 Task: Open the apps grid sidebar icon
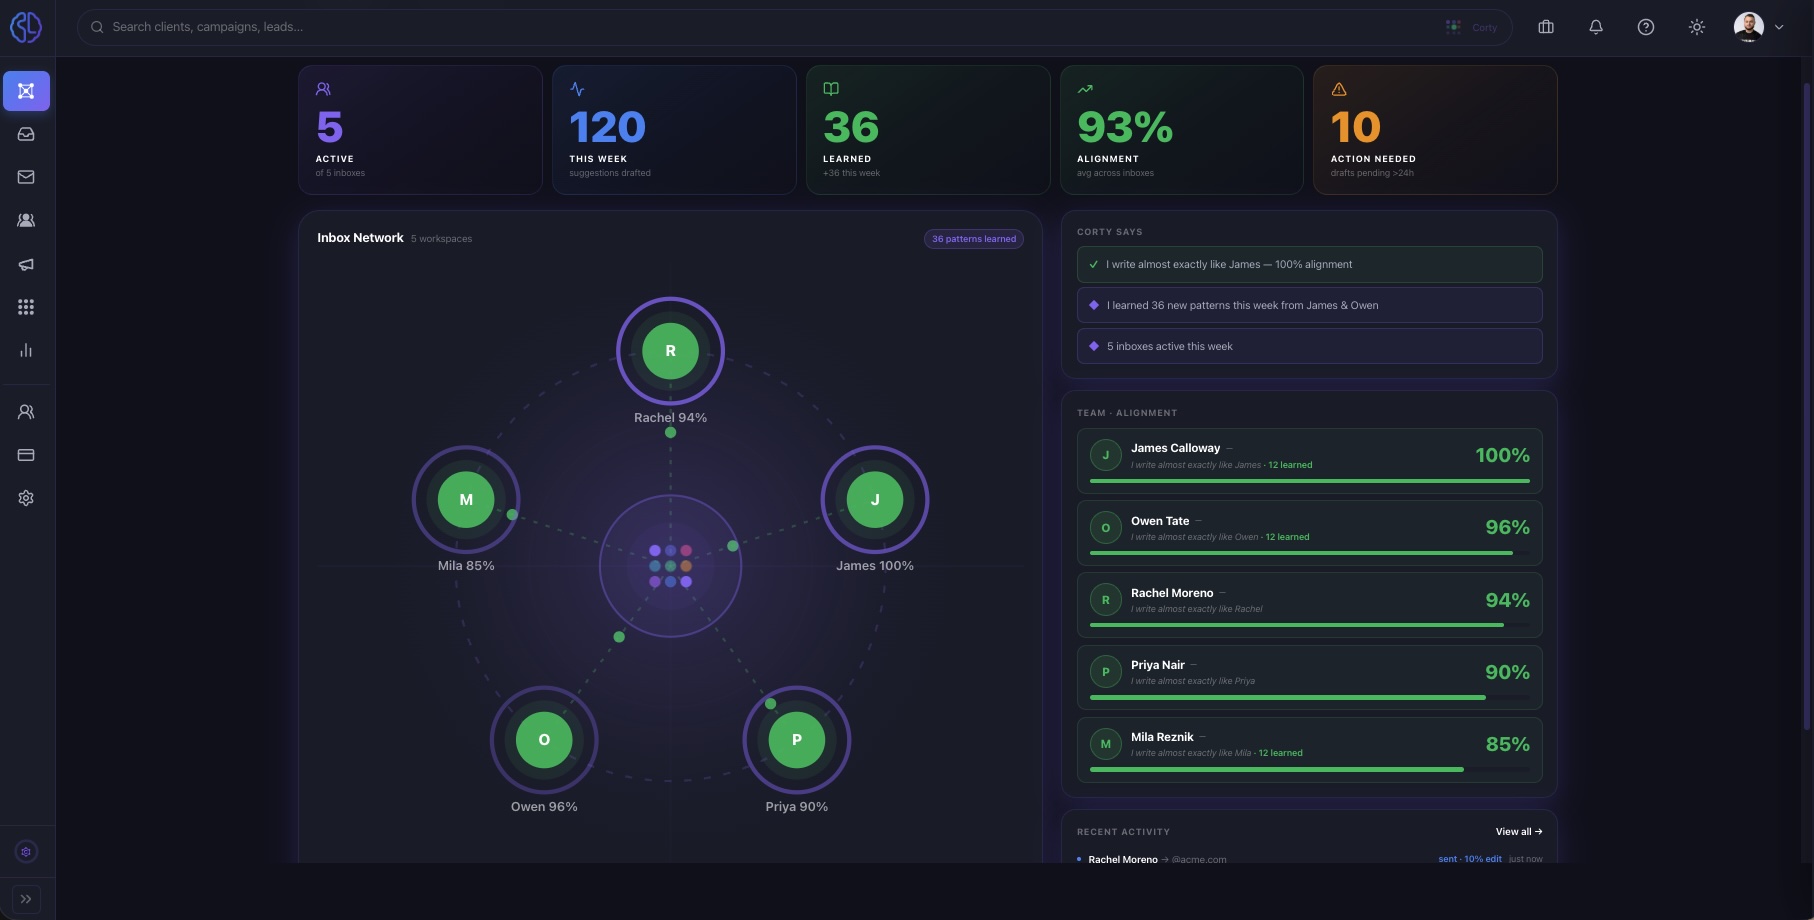[x=26, y=307]
